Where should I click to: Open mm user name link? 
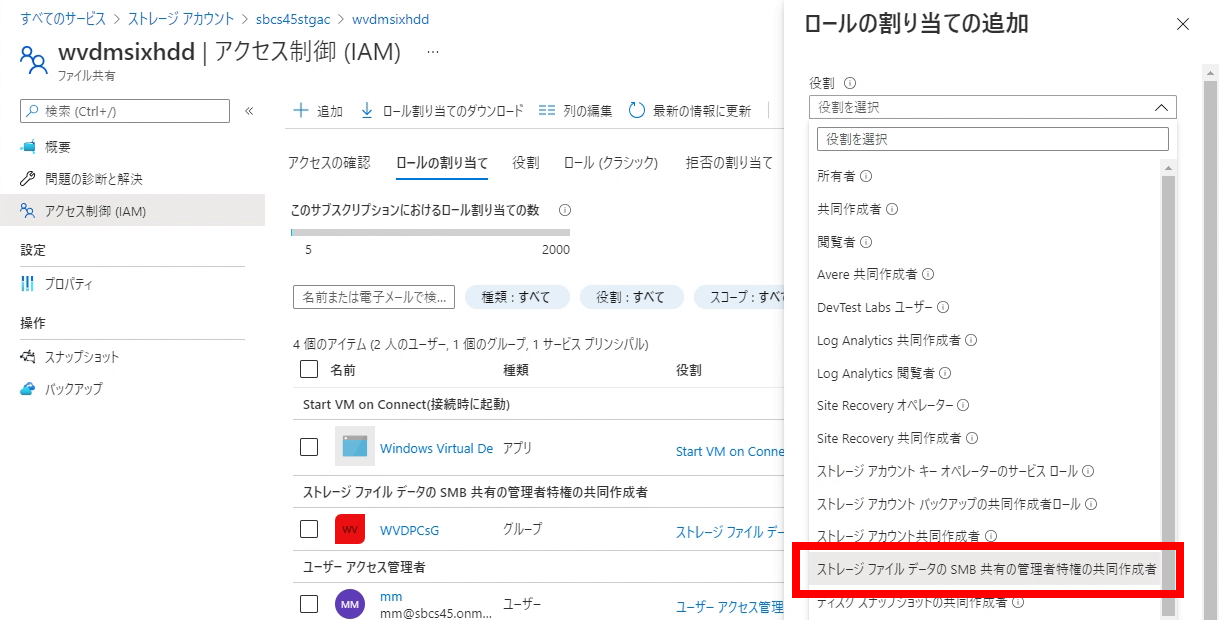pos(391,597)
